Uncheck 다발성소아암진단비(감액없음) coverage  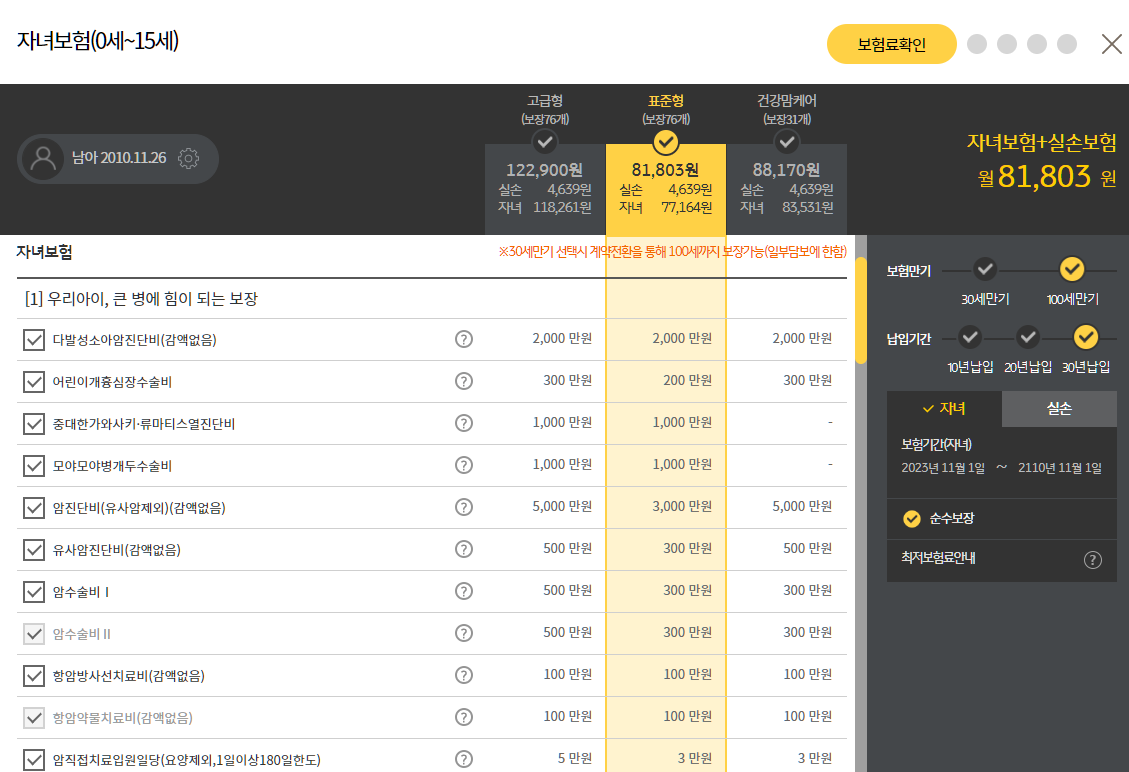(x=34, y=340)
